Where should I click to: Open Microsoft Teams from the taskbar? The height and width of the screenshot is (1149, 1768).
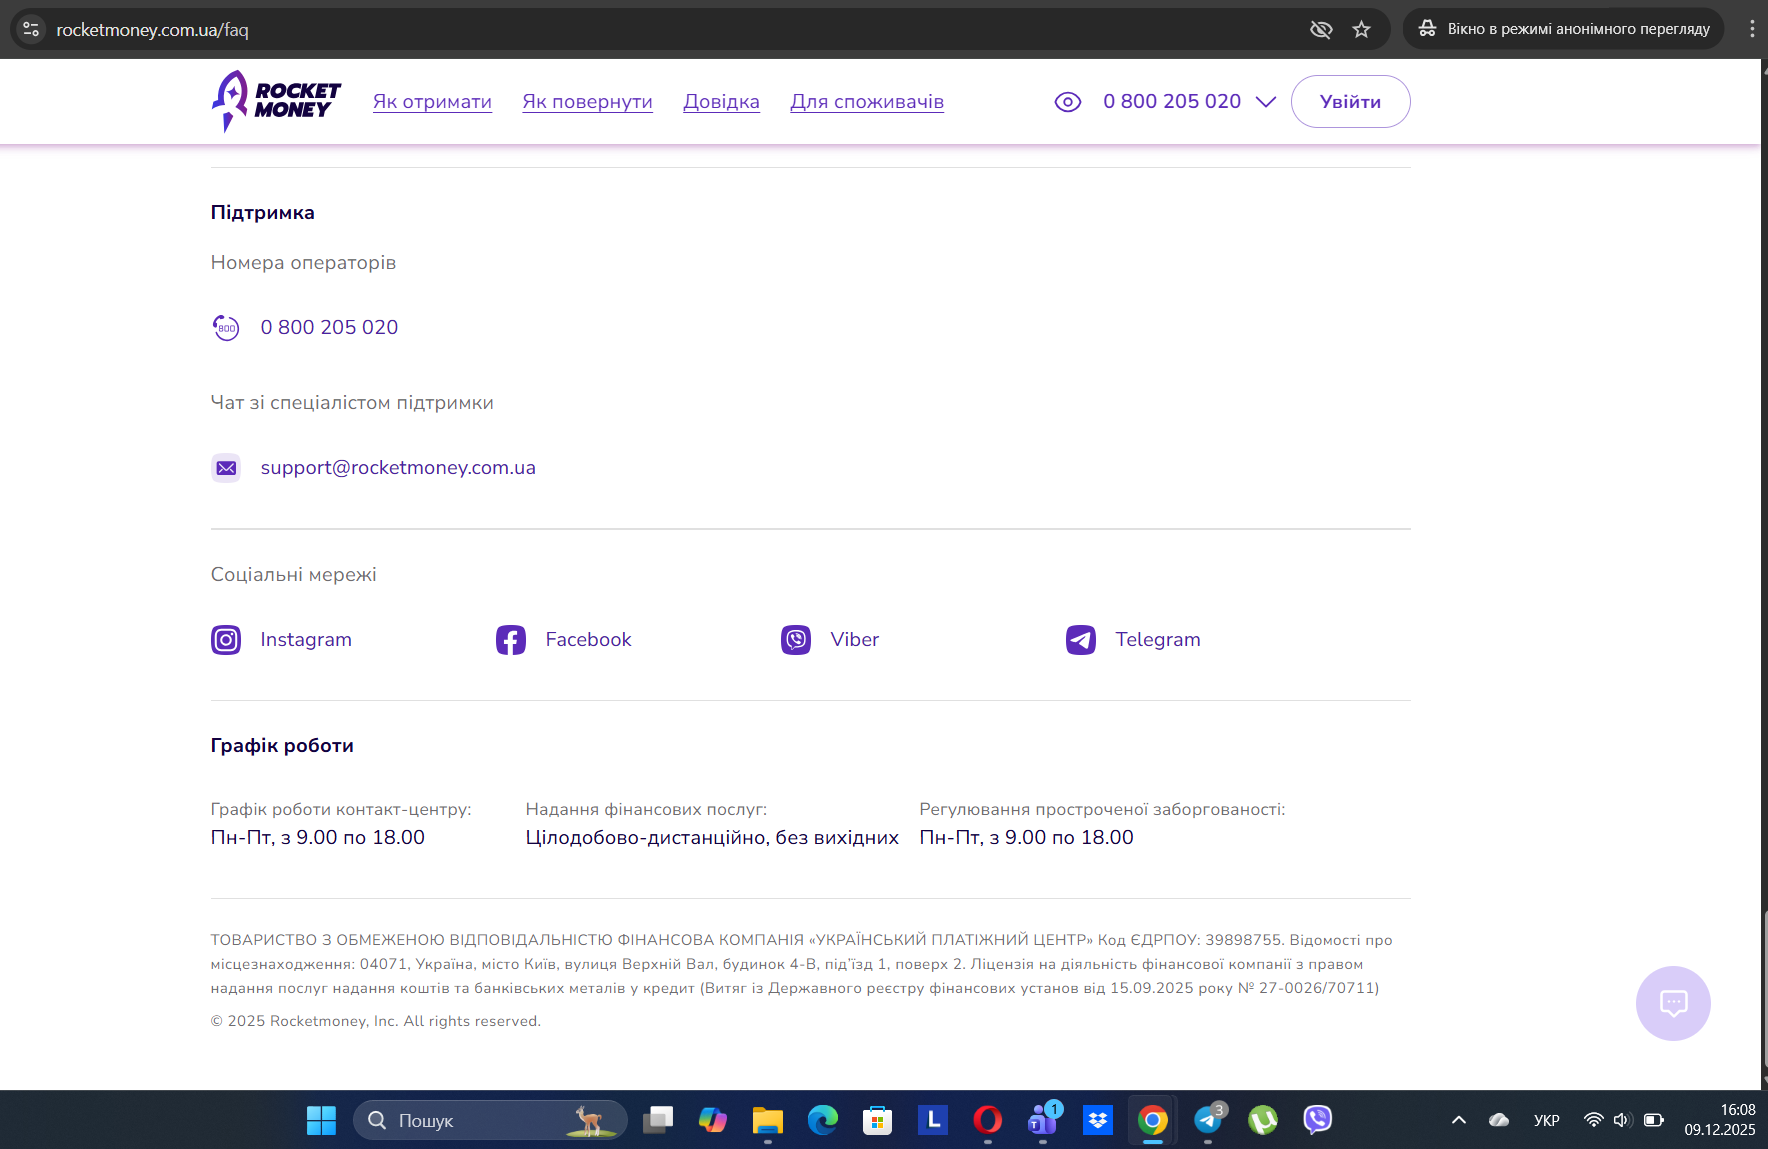click(1042, 1120)
